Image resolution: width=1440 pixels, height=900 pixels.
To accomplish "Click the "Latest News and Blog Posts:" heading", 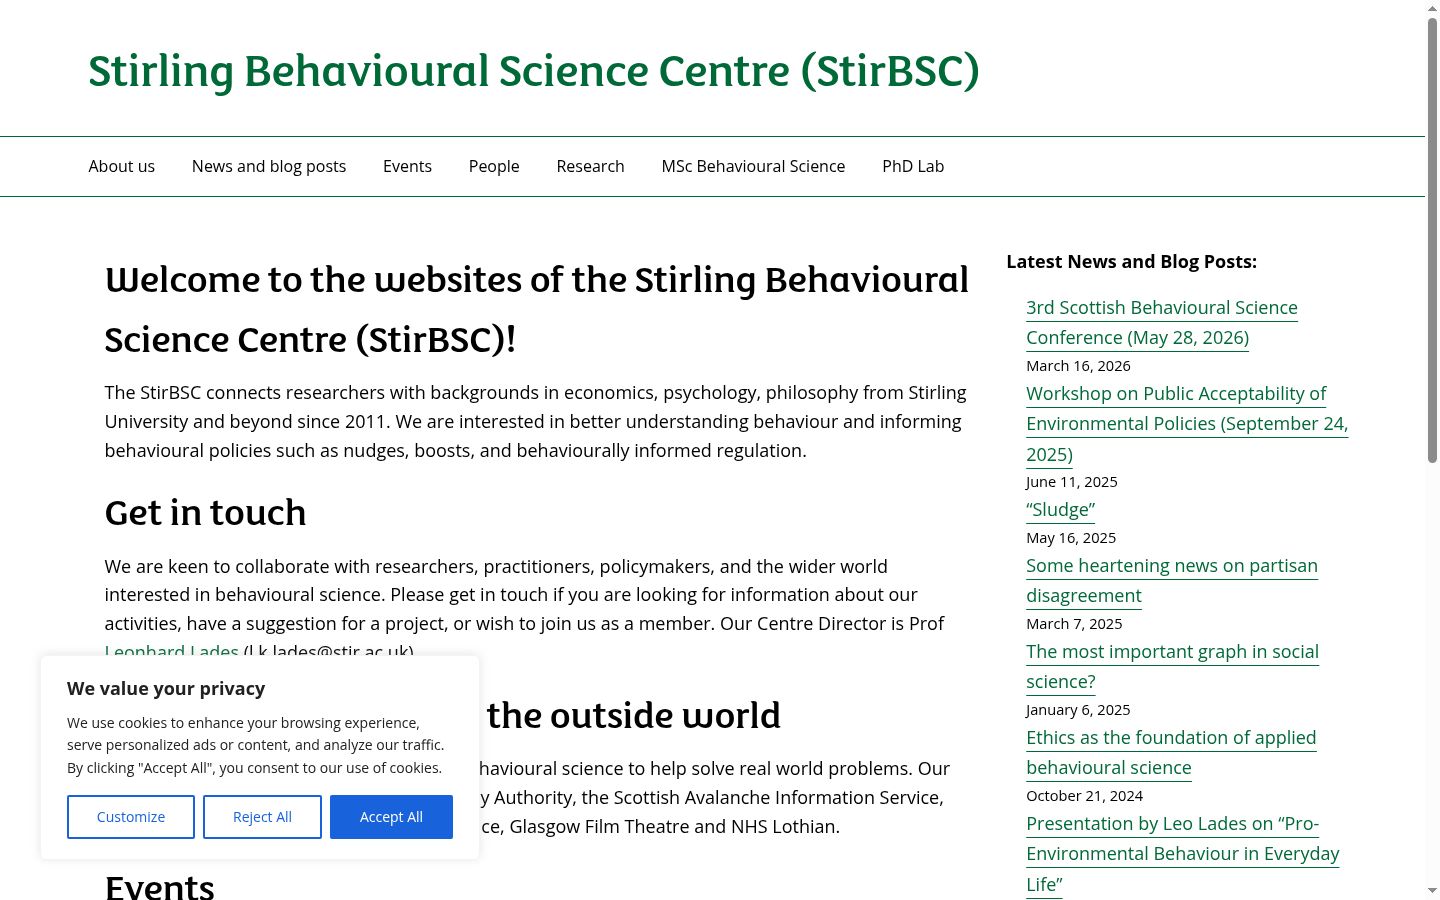I will coord(1131,261).
